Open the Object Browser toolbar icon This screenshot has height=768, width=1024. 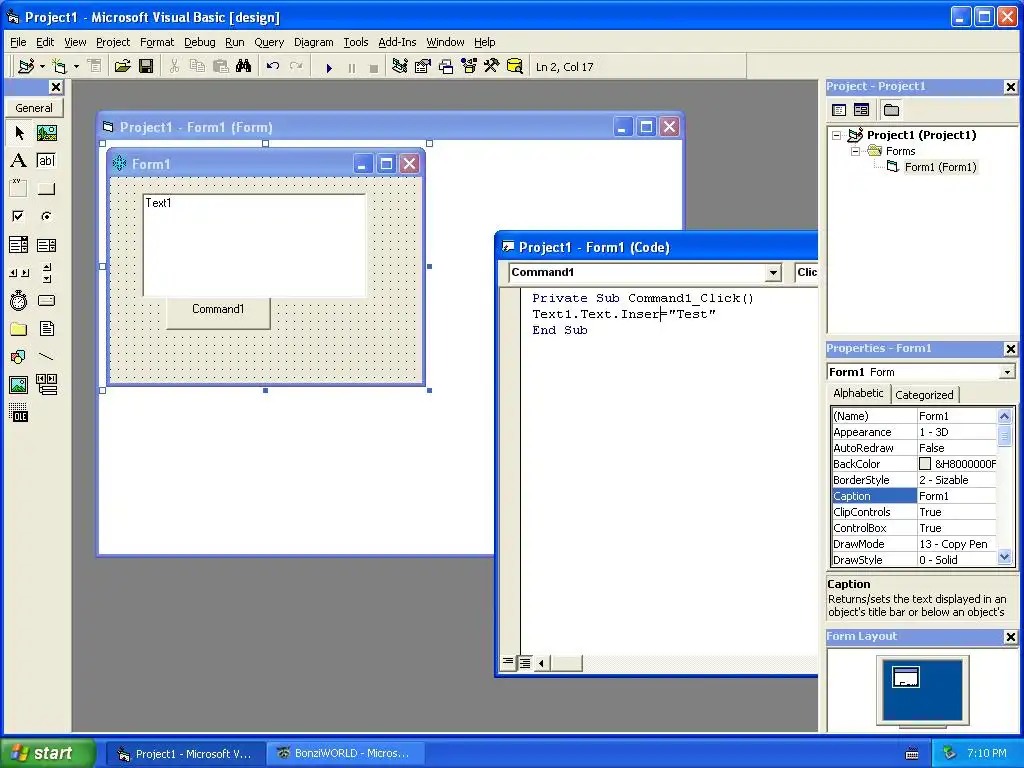coord(469,66)
